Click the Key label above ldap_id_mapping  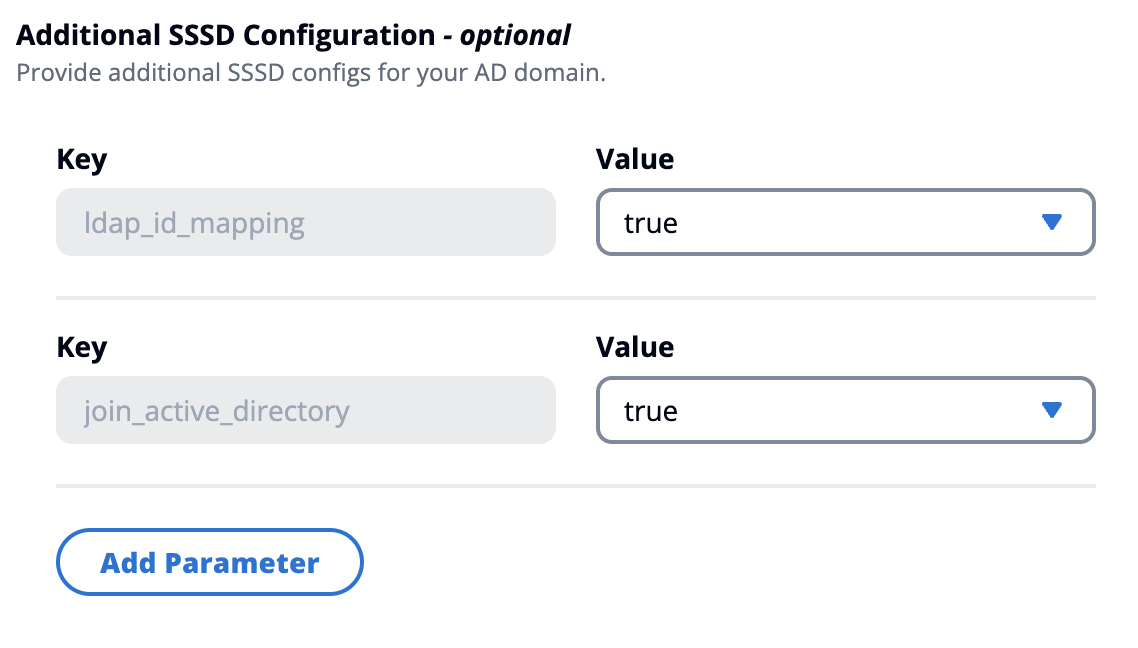point(82,159)
